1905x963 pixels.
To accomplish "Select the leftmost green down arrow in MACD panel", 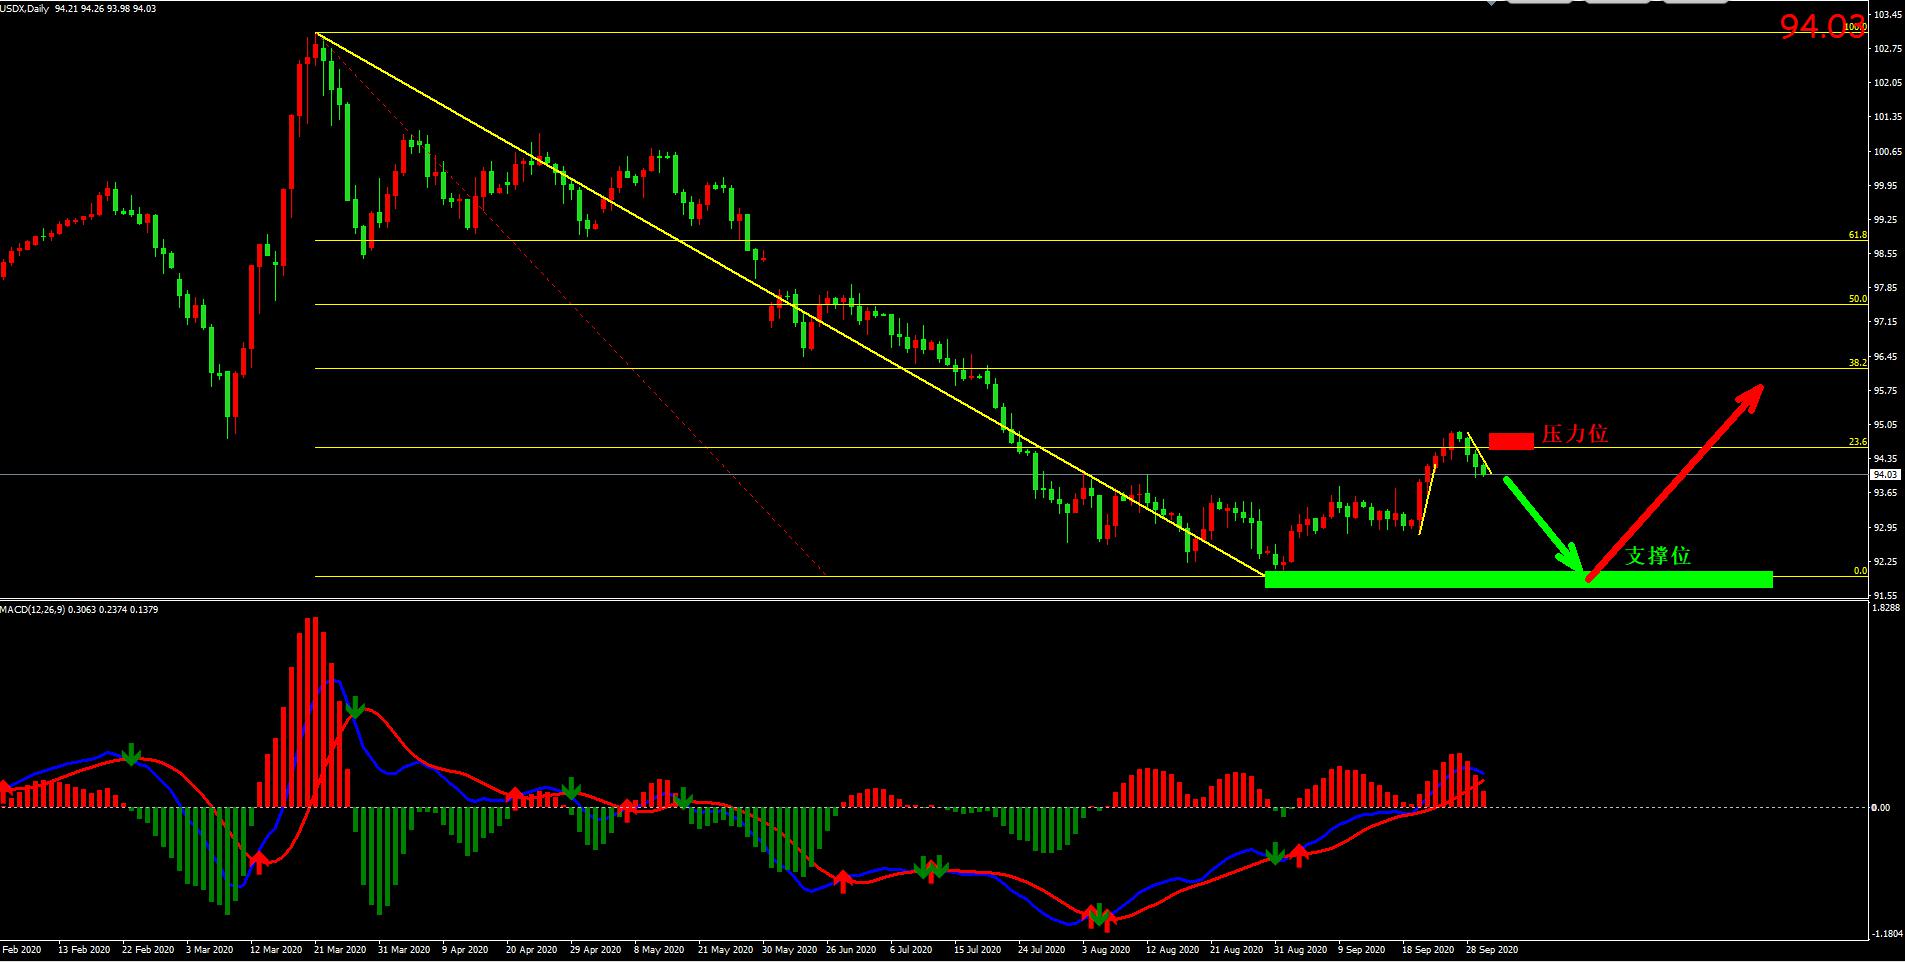I will click(131, 755).
